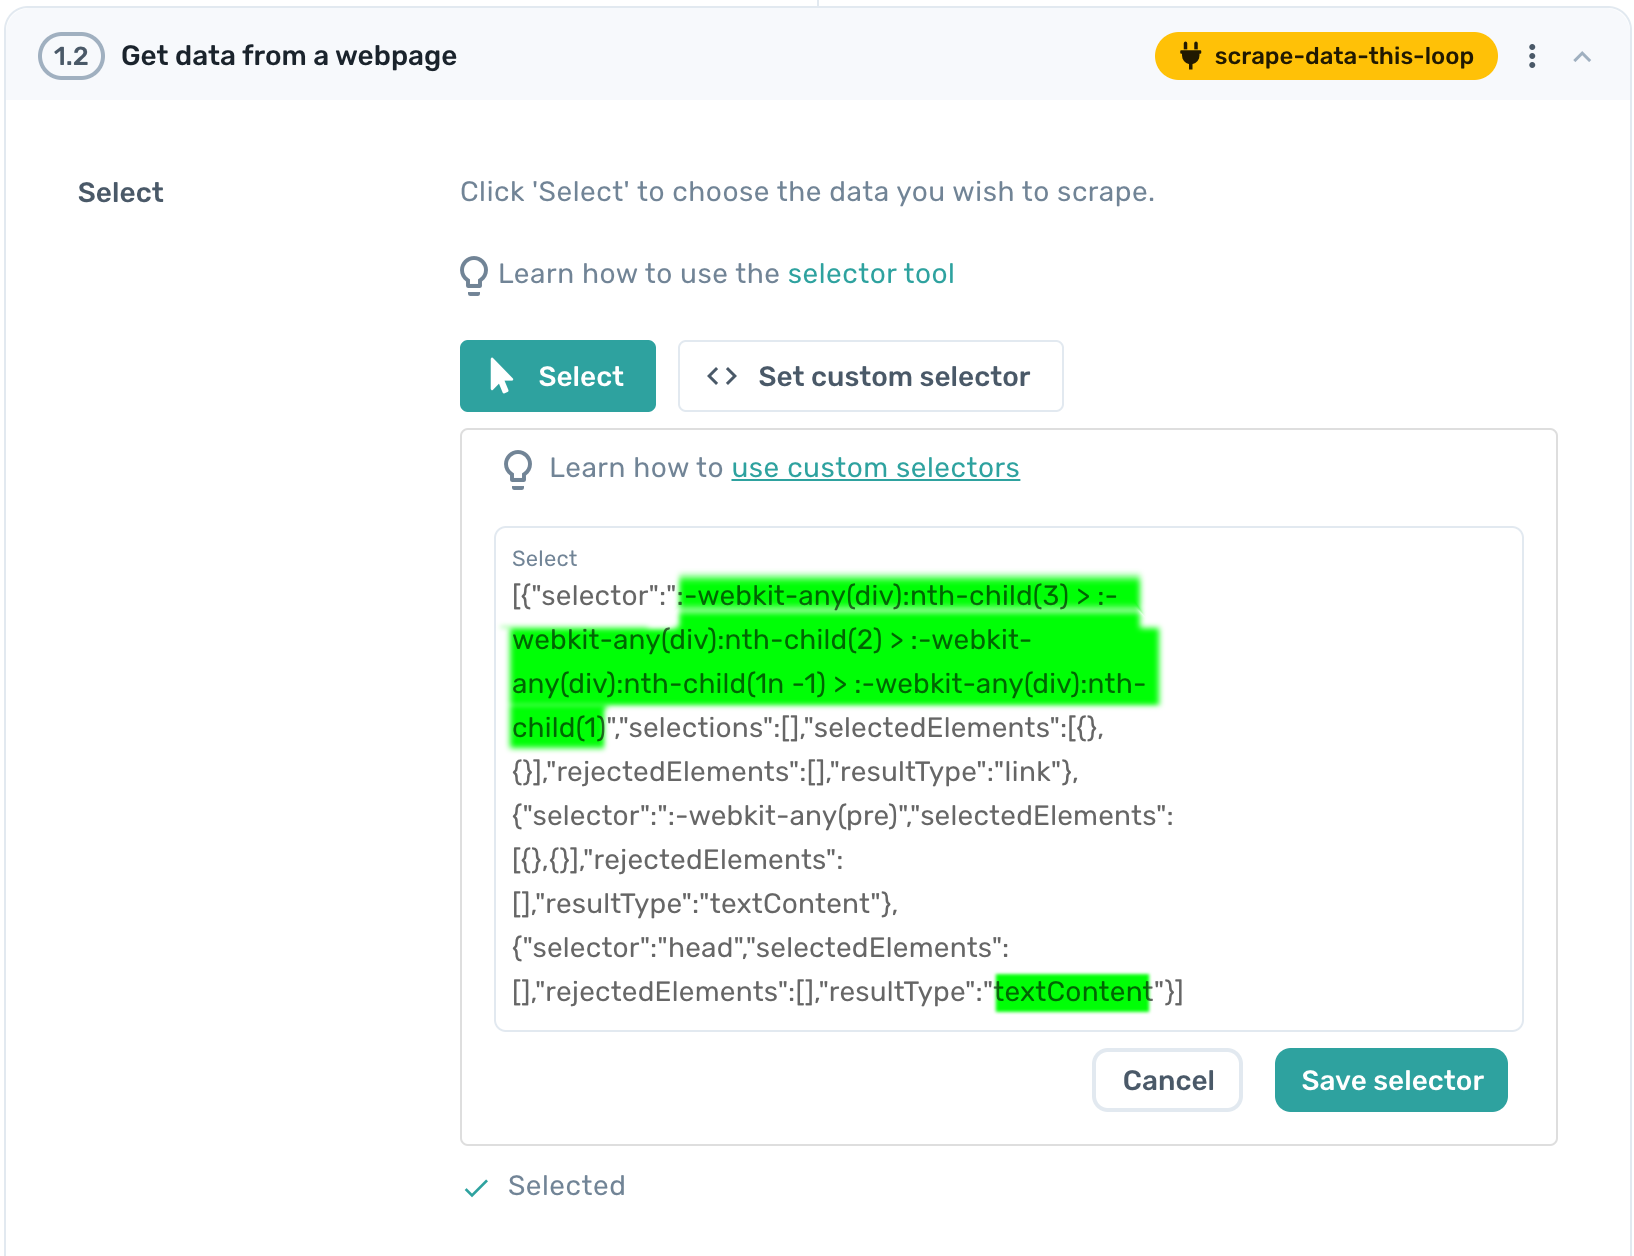Click the 1.2 step number badge
The width and height of the screenshot is (1634, 1256).
pos(70,56)
